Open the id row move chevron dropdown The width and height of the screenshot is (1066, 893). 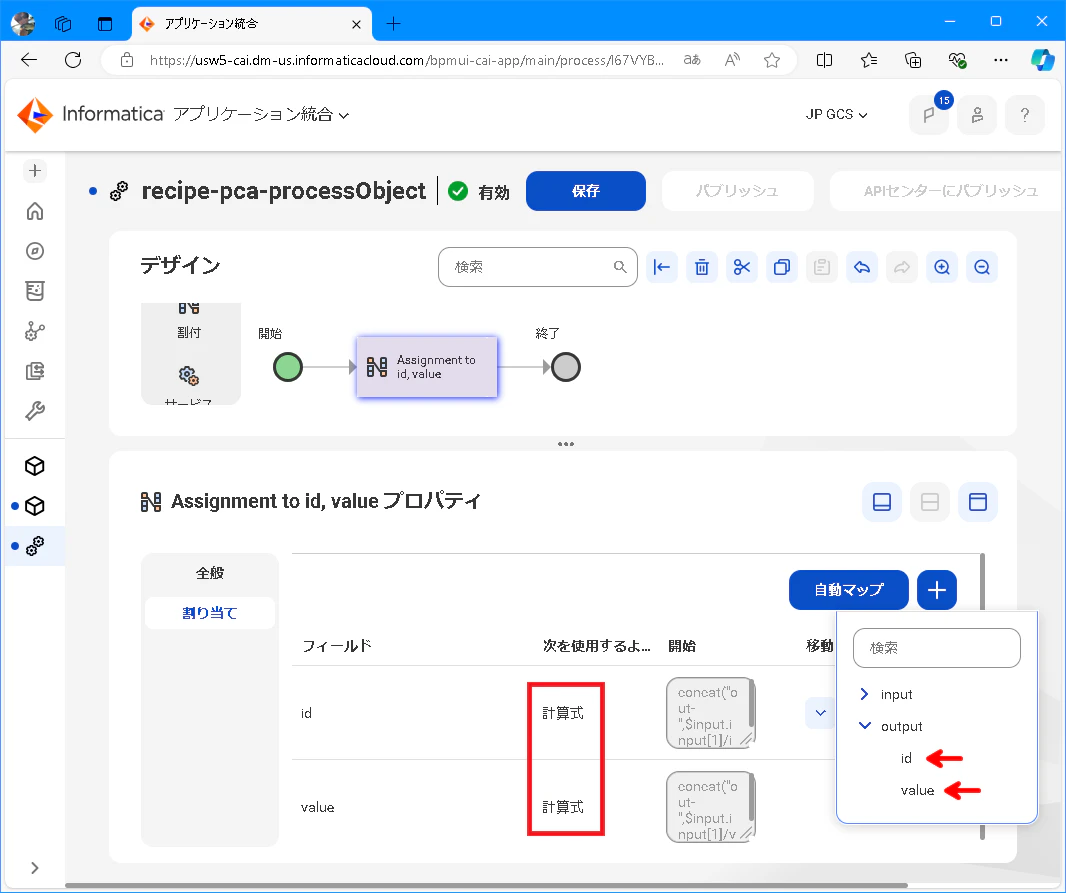pyautogui.click(x=821, y=713)
